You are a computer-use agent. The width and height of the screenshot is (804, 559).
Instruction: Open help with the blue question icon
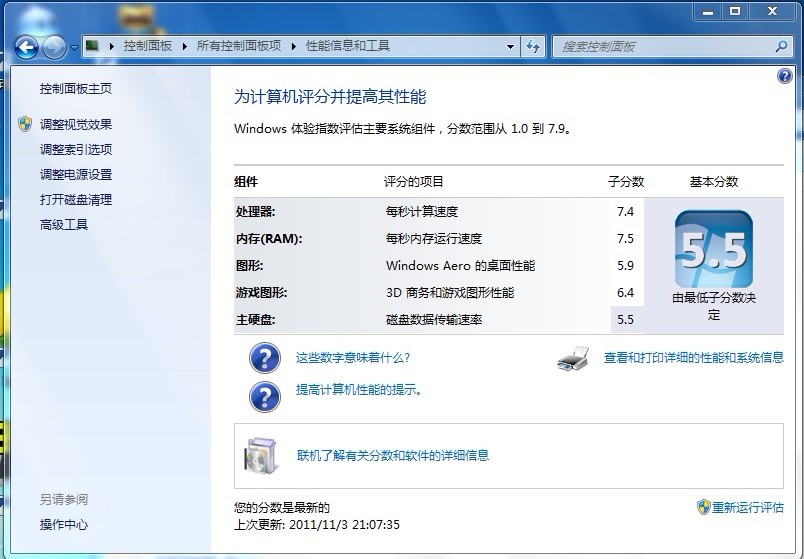(x=785, y=76)
